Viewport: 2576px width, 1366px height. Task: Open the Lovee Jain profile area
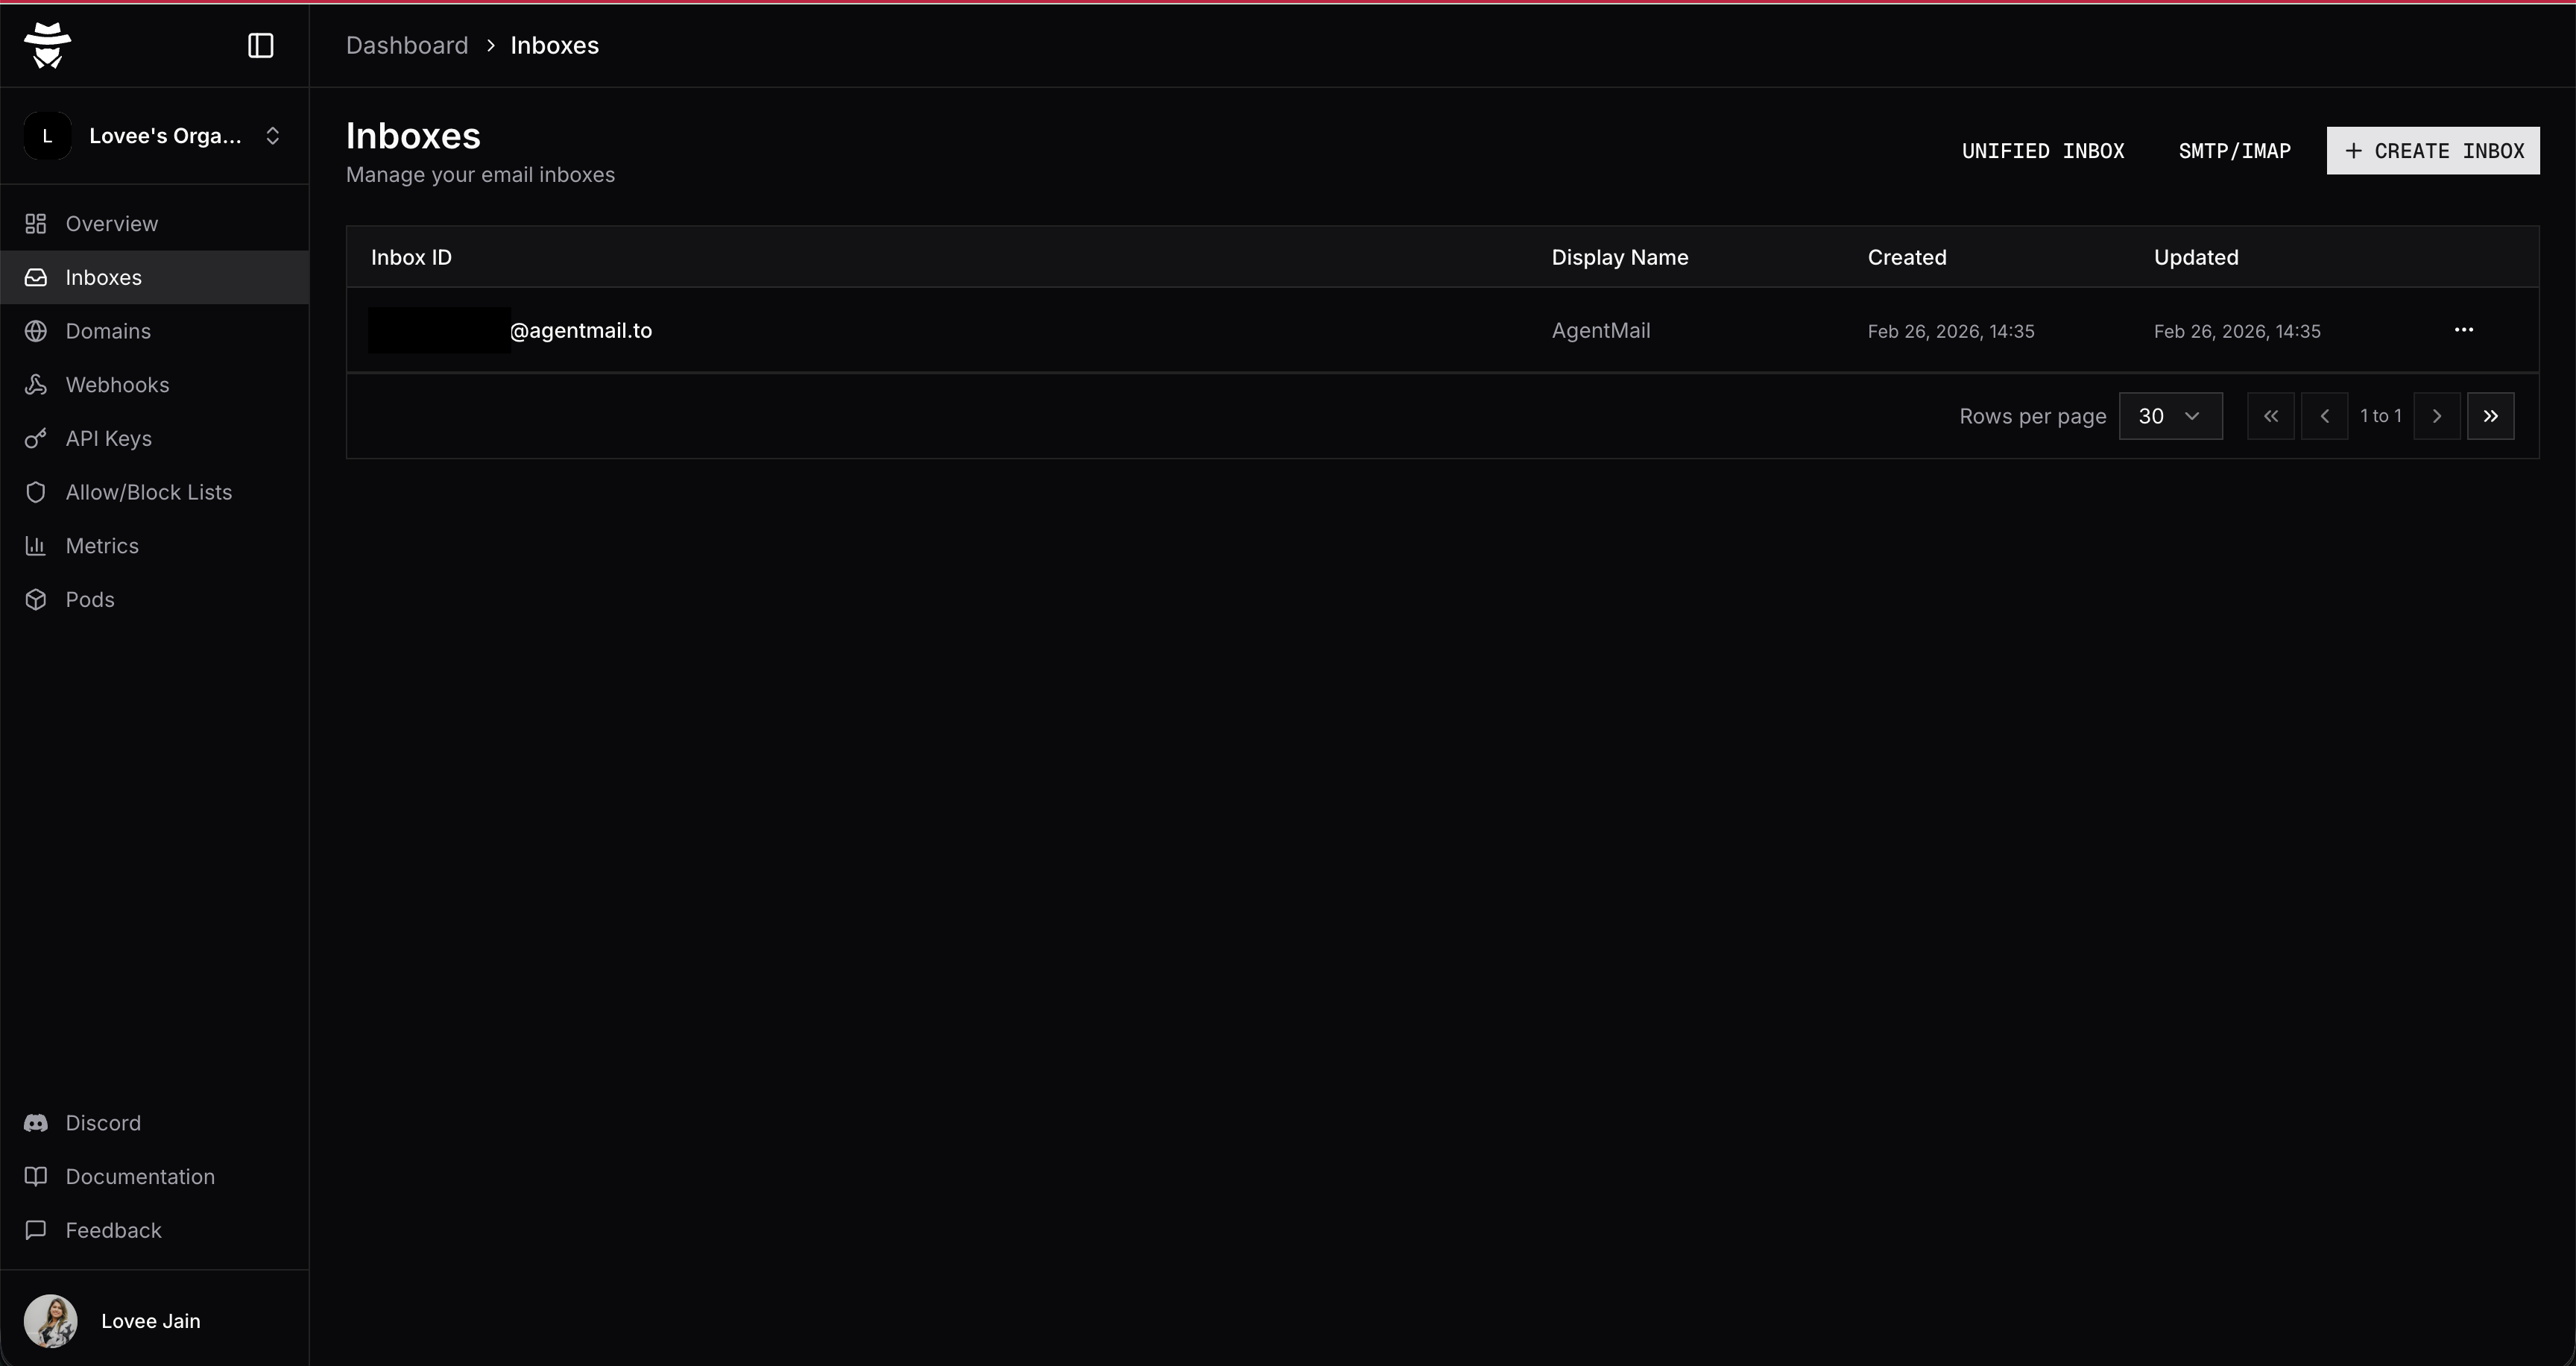(150, 1320)
